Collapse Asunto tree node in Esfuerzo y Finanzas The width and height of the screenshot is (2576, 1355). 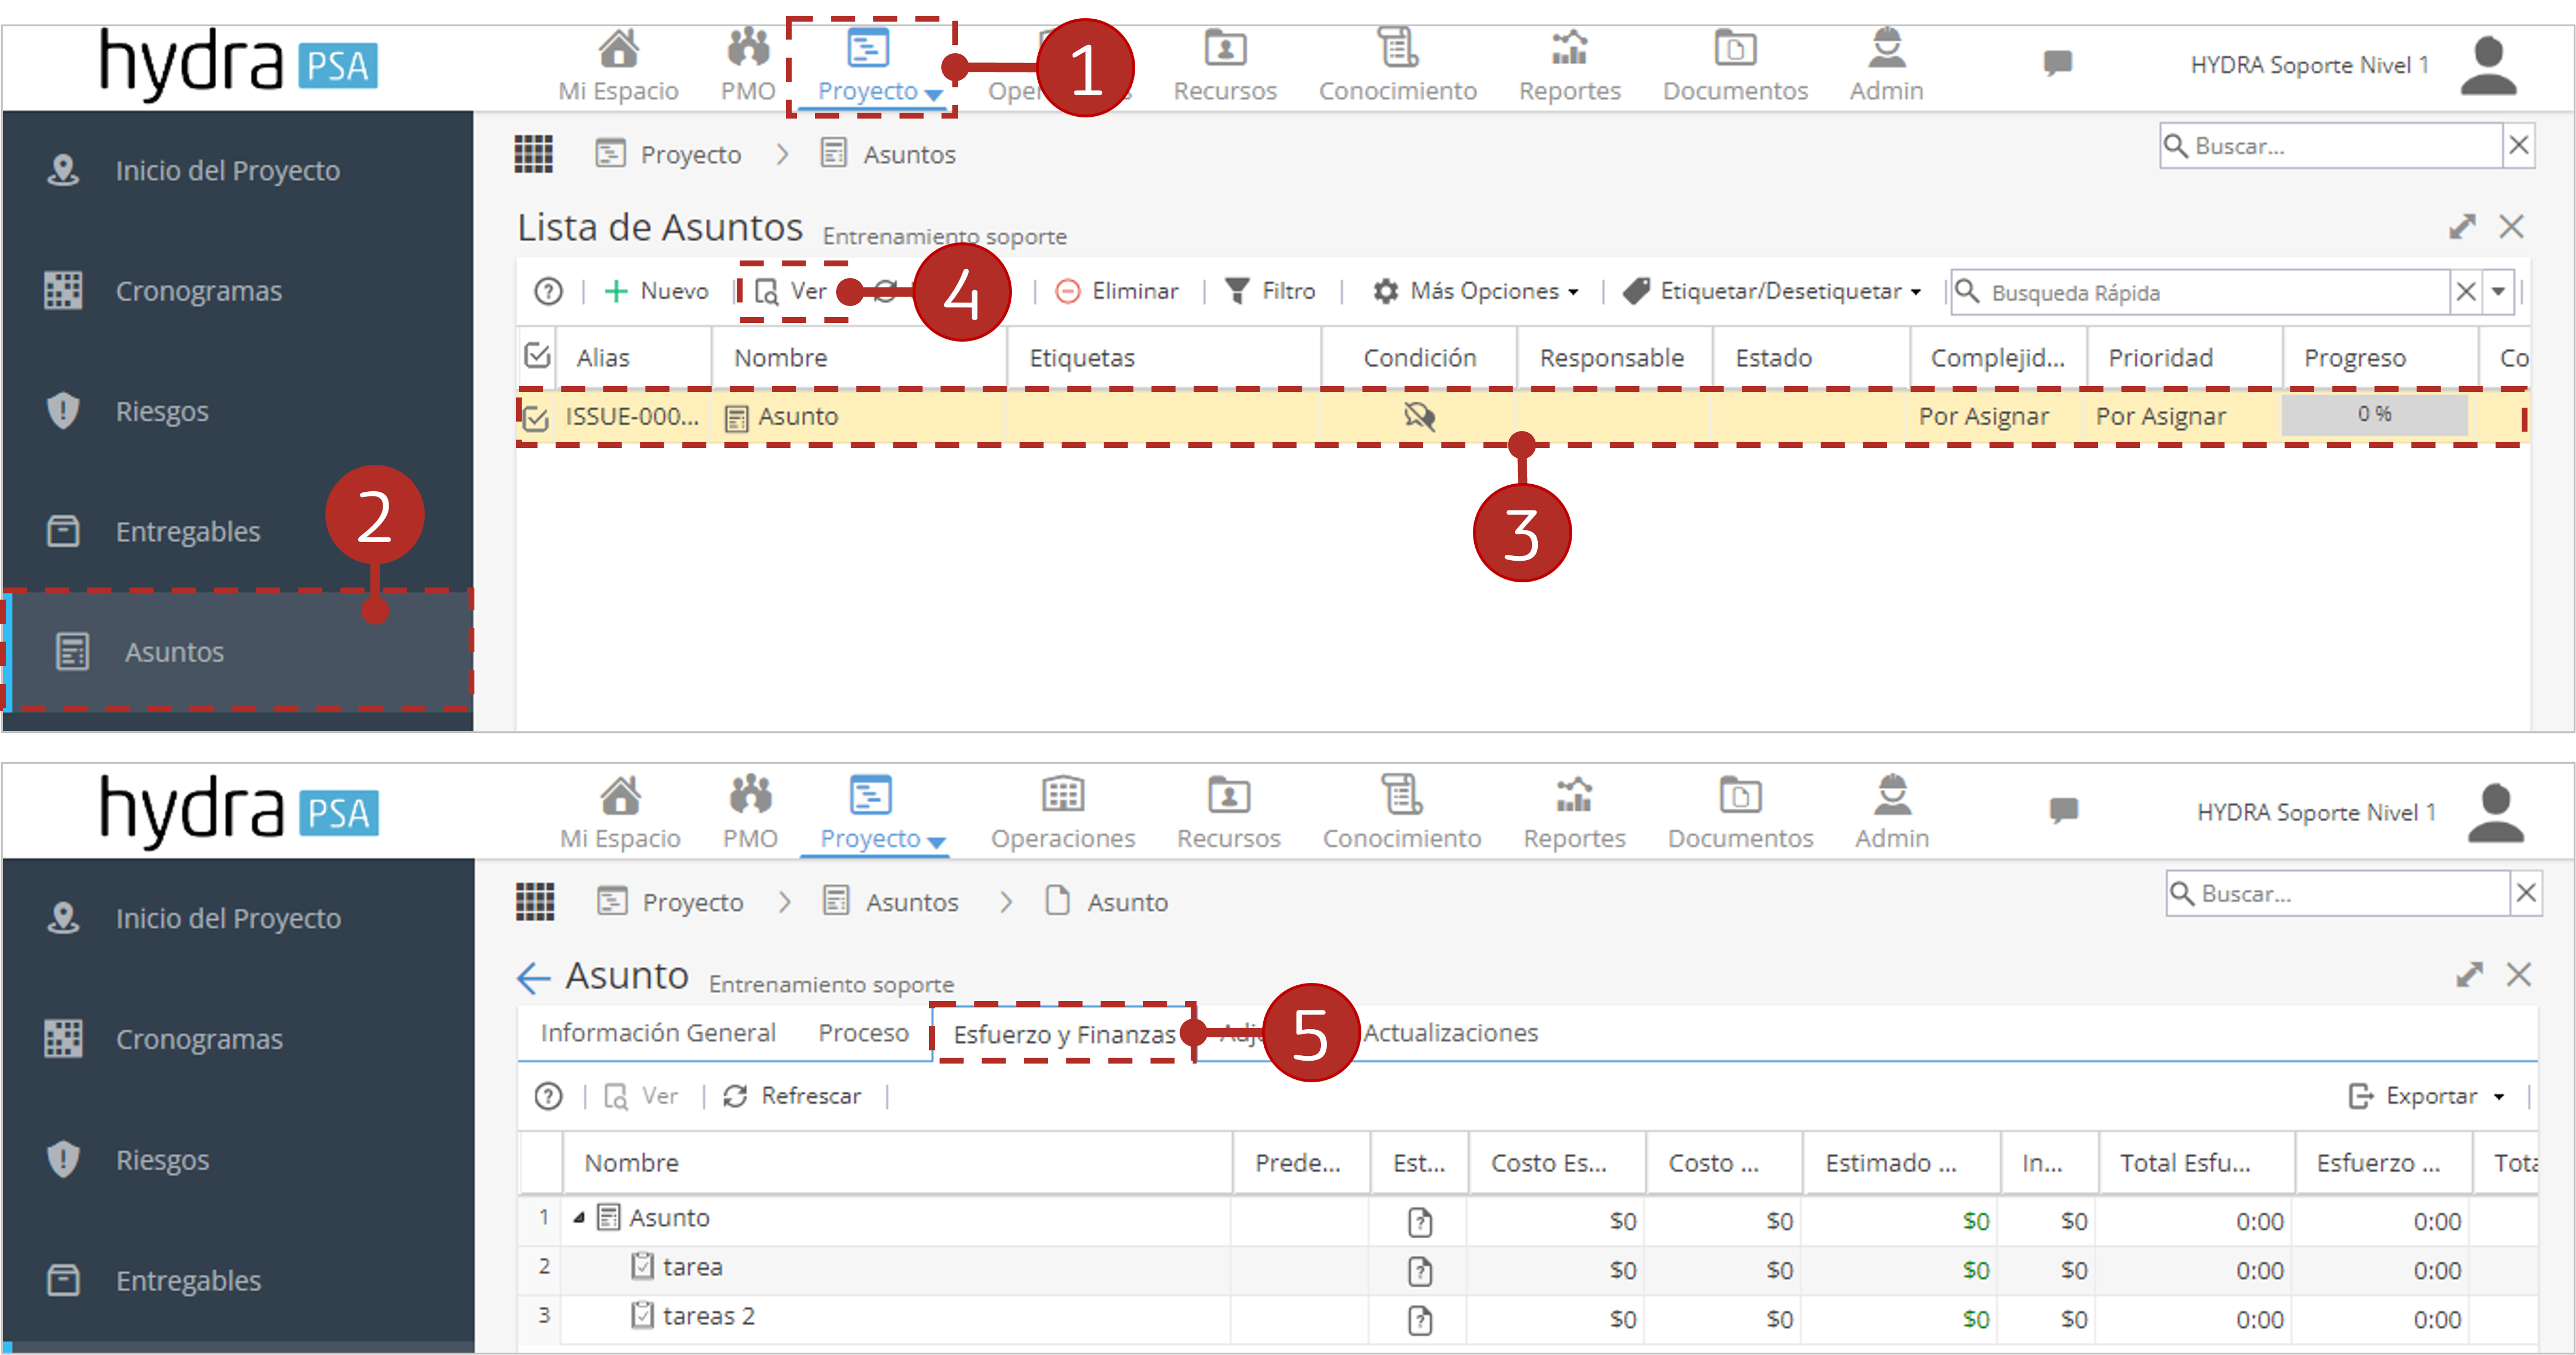click(x=579, y=1218)
